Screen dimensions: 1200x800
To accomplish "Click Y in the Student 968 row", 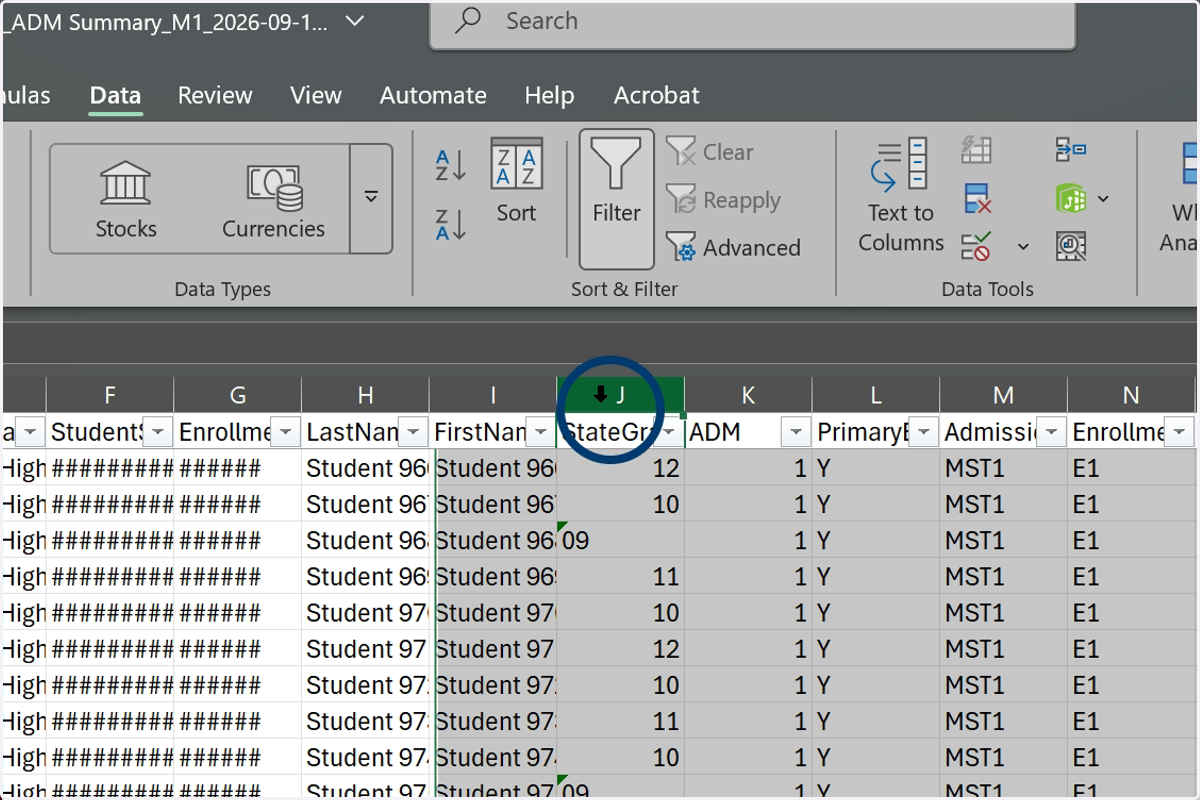I will (876, 541).
